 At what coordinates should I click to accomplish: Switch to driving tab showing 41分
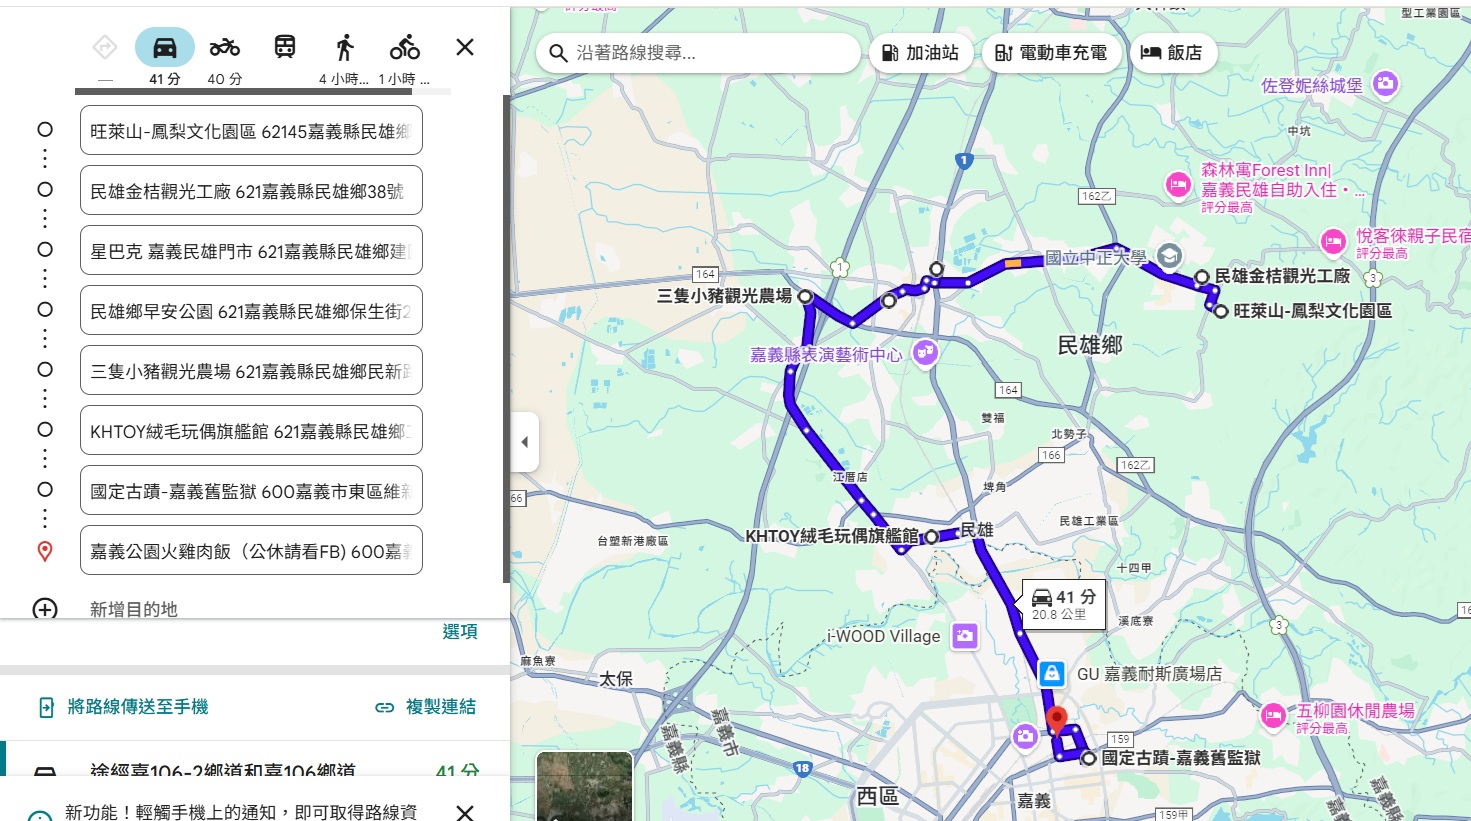[164, 60]
